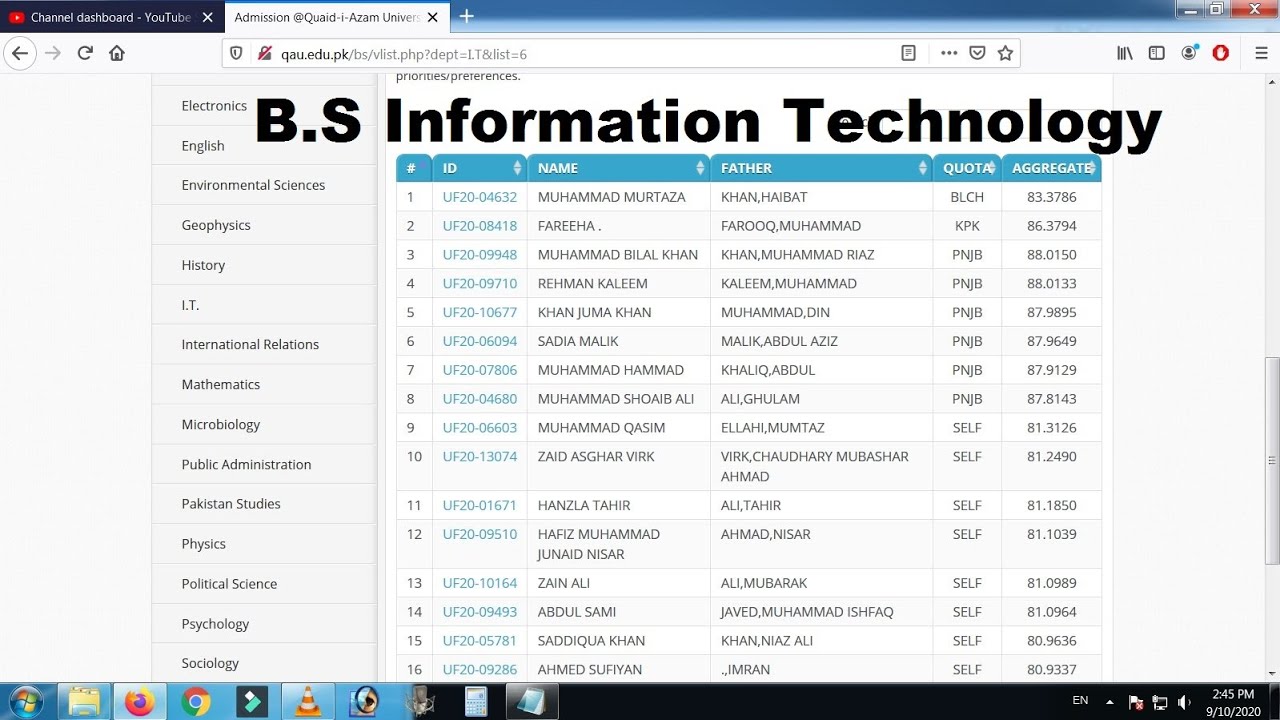Open the Opera-style red extension icon

(x=1221, y=53)
